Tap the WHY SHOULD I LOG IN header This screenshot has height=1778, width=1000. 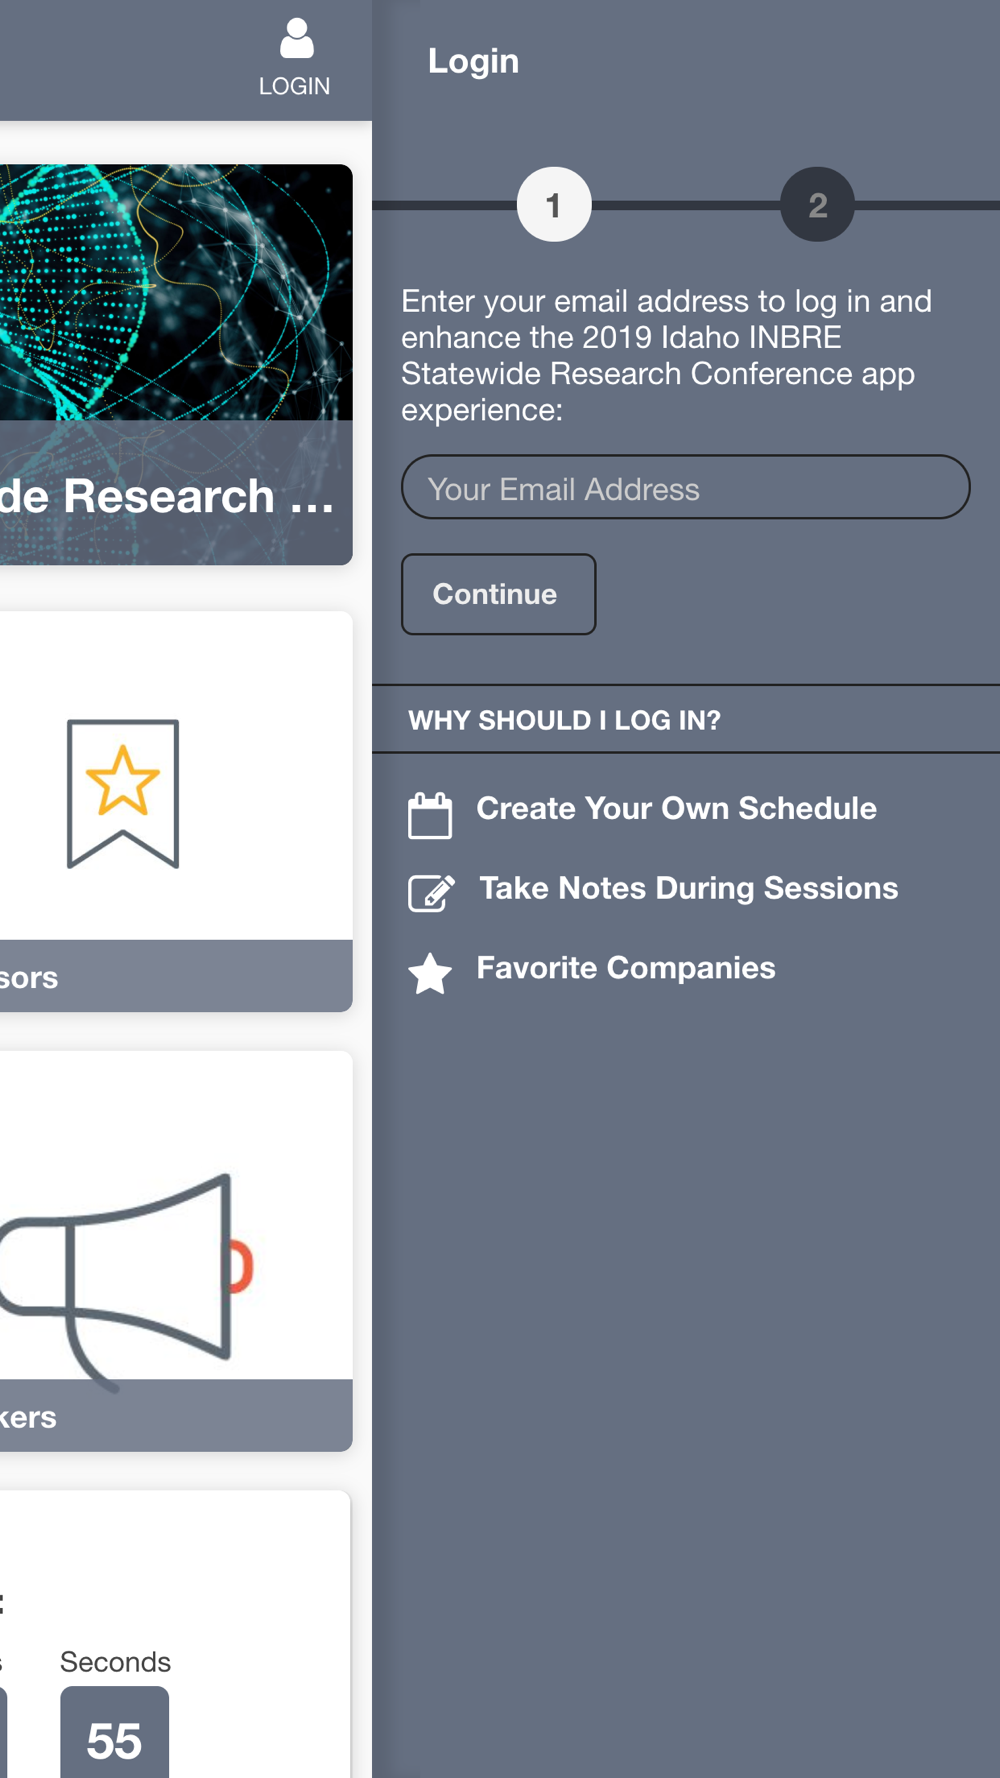[x=564, y=720]
